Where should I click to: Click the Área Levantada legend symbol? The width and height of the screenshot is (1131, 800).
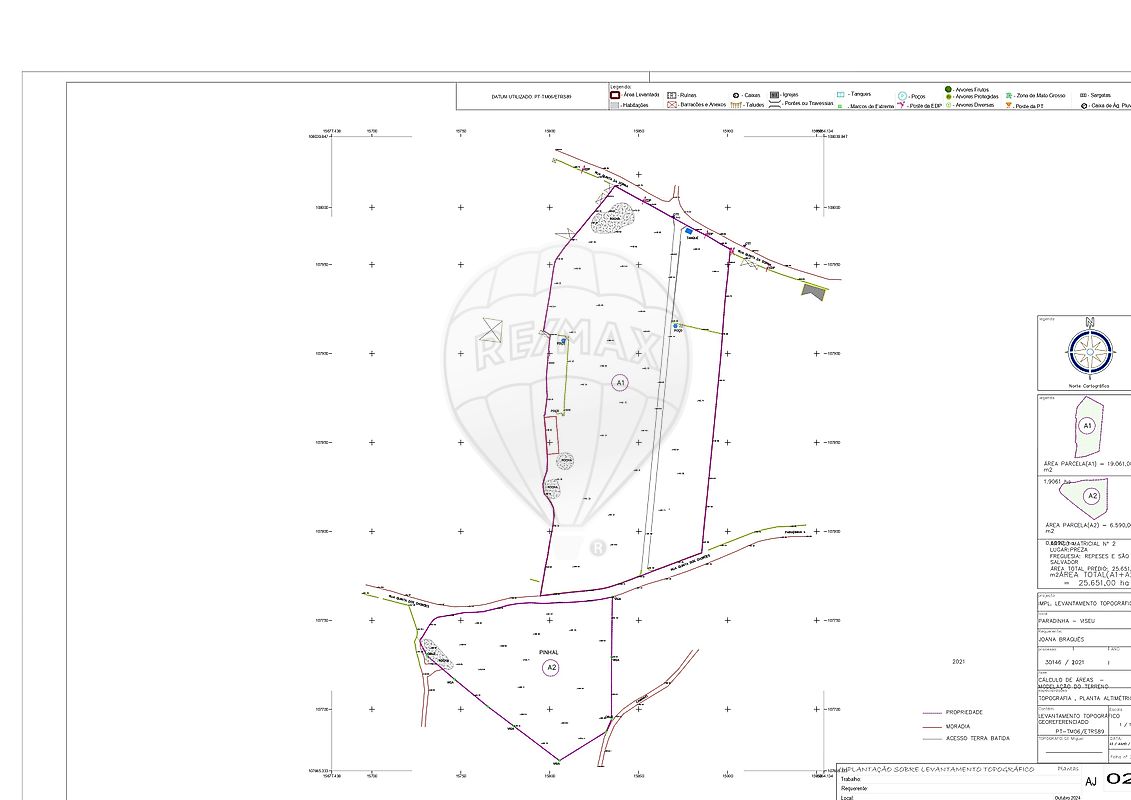[x=615, y=95]
